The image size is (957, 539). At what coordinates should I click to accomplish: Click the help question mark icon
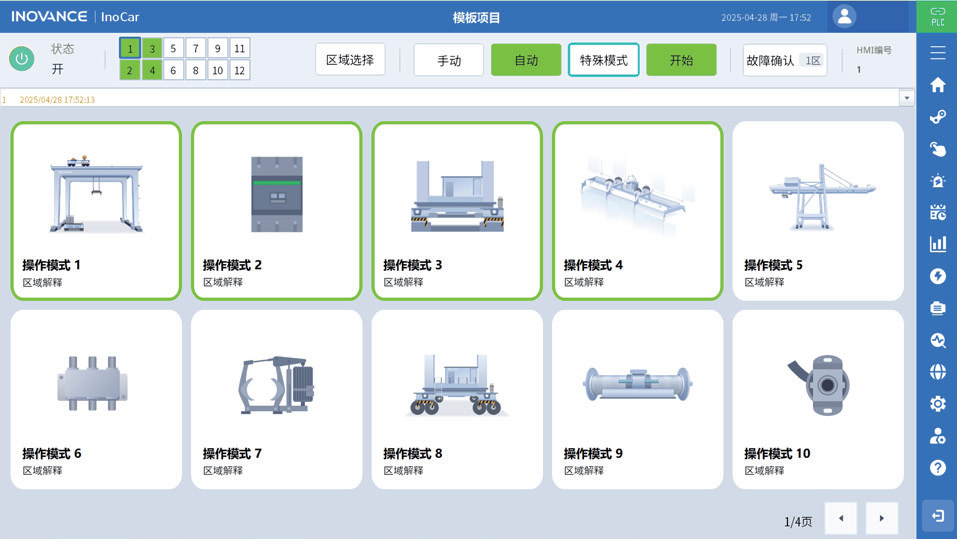click(937, 468)
